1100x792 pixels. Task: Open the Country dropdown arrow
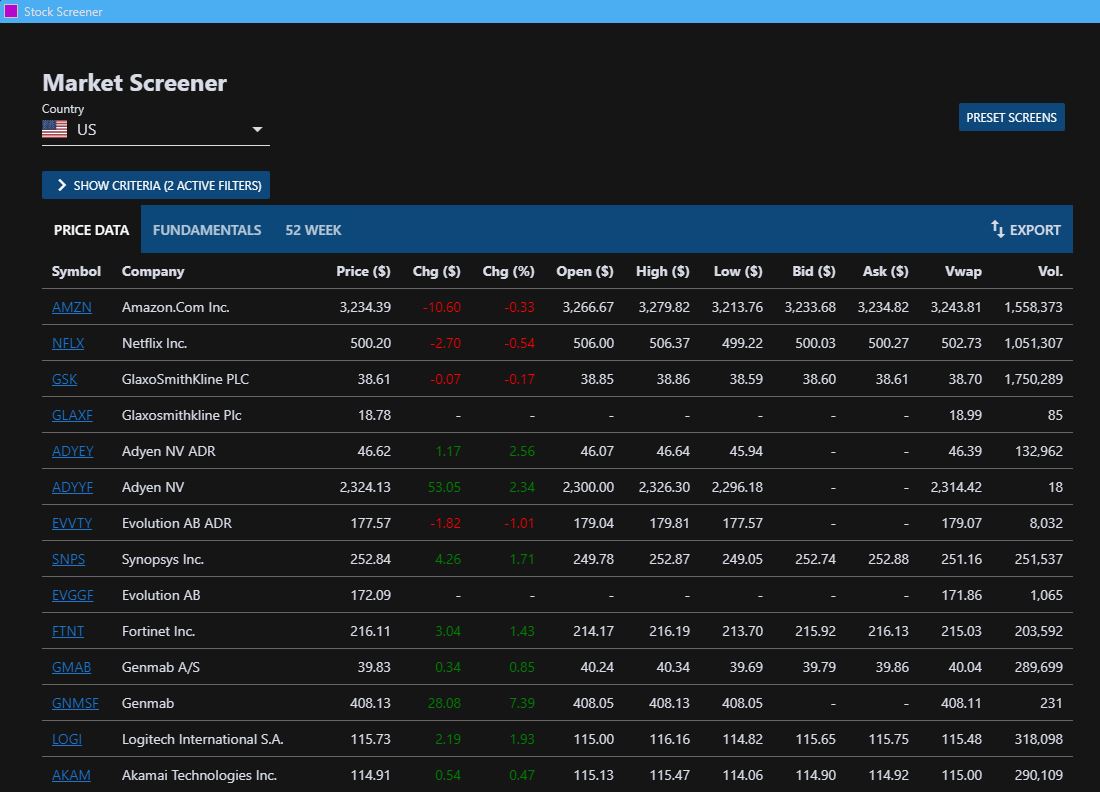tap(257, 130)
